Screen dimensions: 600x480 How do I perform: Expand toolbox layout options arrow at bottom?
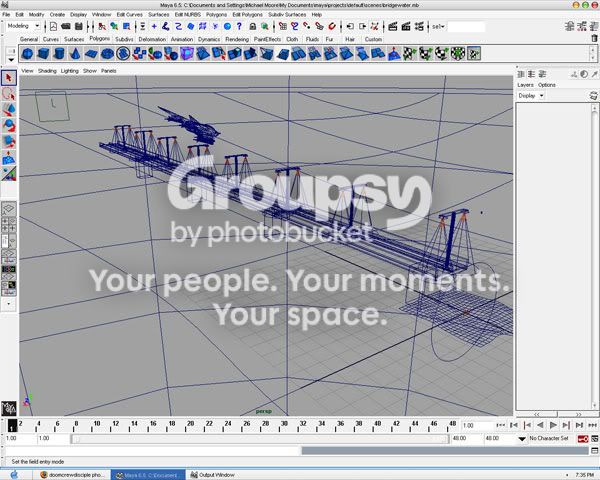tap(9, 304)
